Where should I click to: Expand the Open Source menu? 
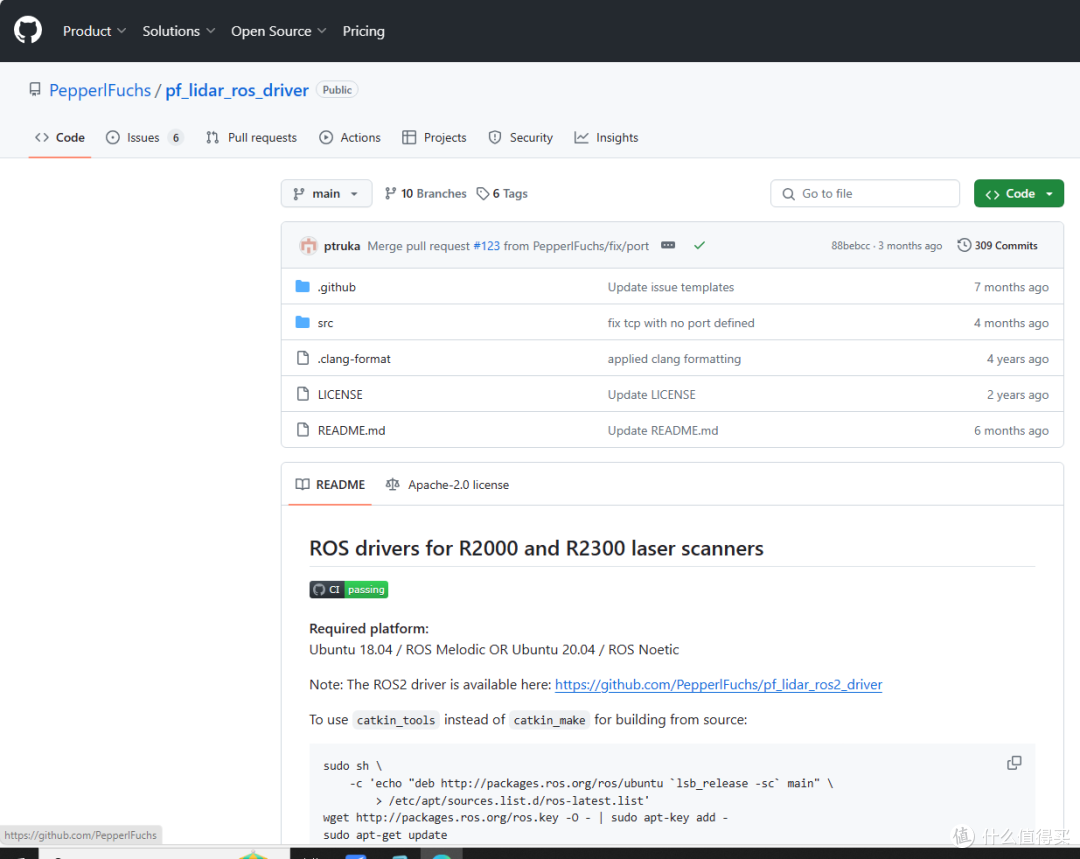pos(278,31)
